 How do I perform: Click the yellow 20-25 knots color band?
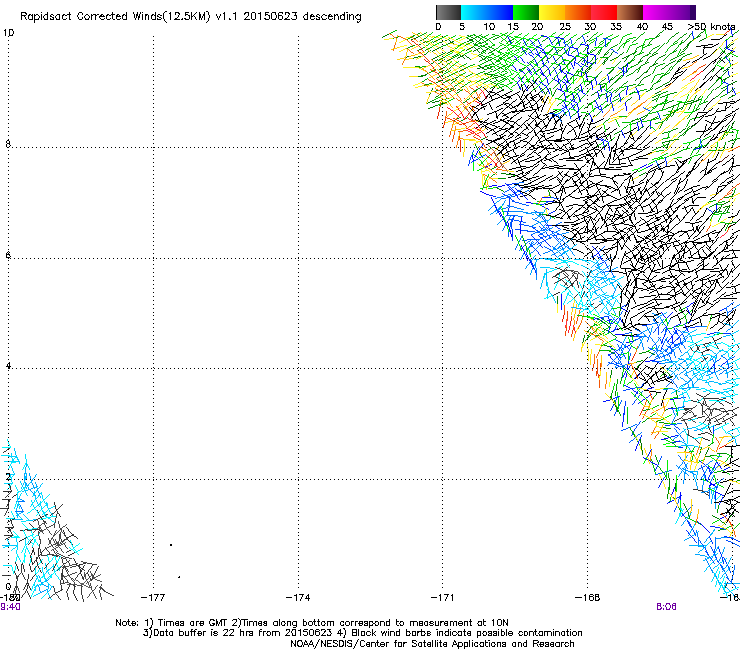point(552,12)
